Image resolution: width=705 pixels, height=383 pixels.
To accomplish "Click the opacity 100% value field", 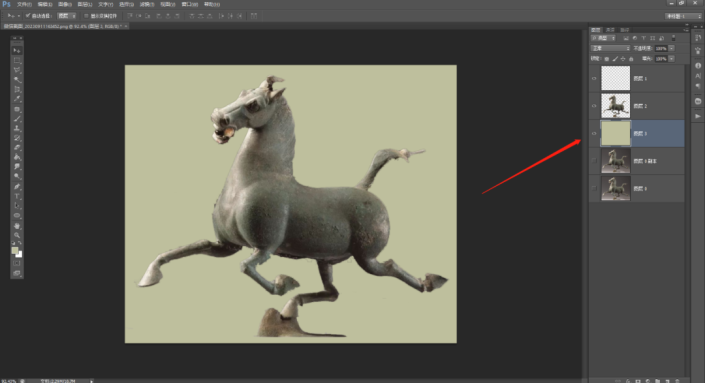I will pyautogui.click(x=661, y=48).
